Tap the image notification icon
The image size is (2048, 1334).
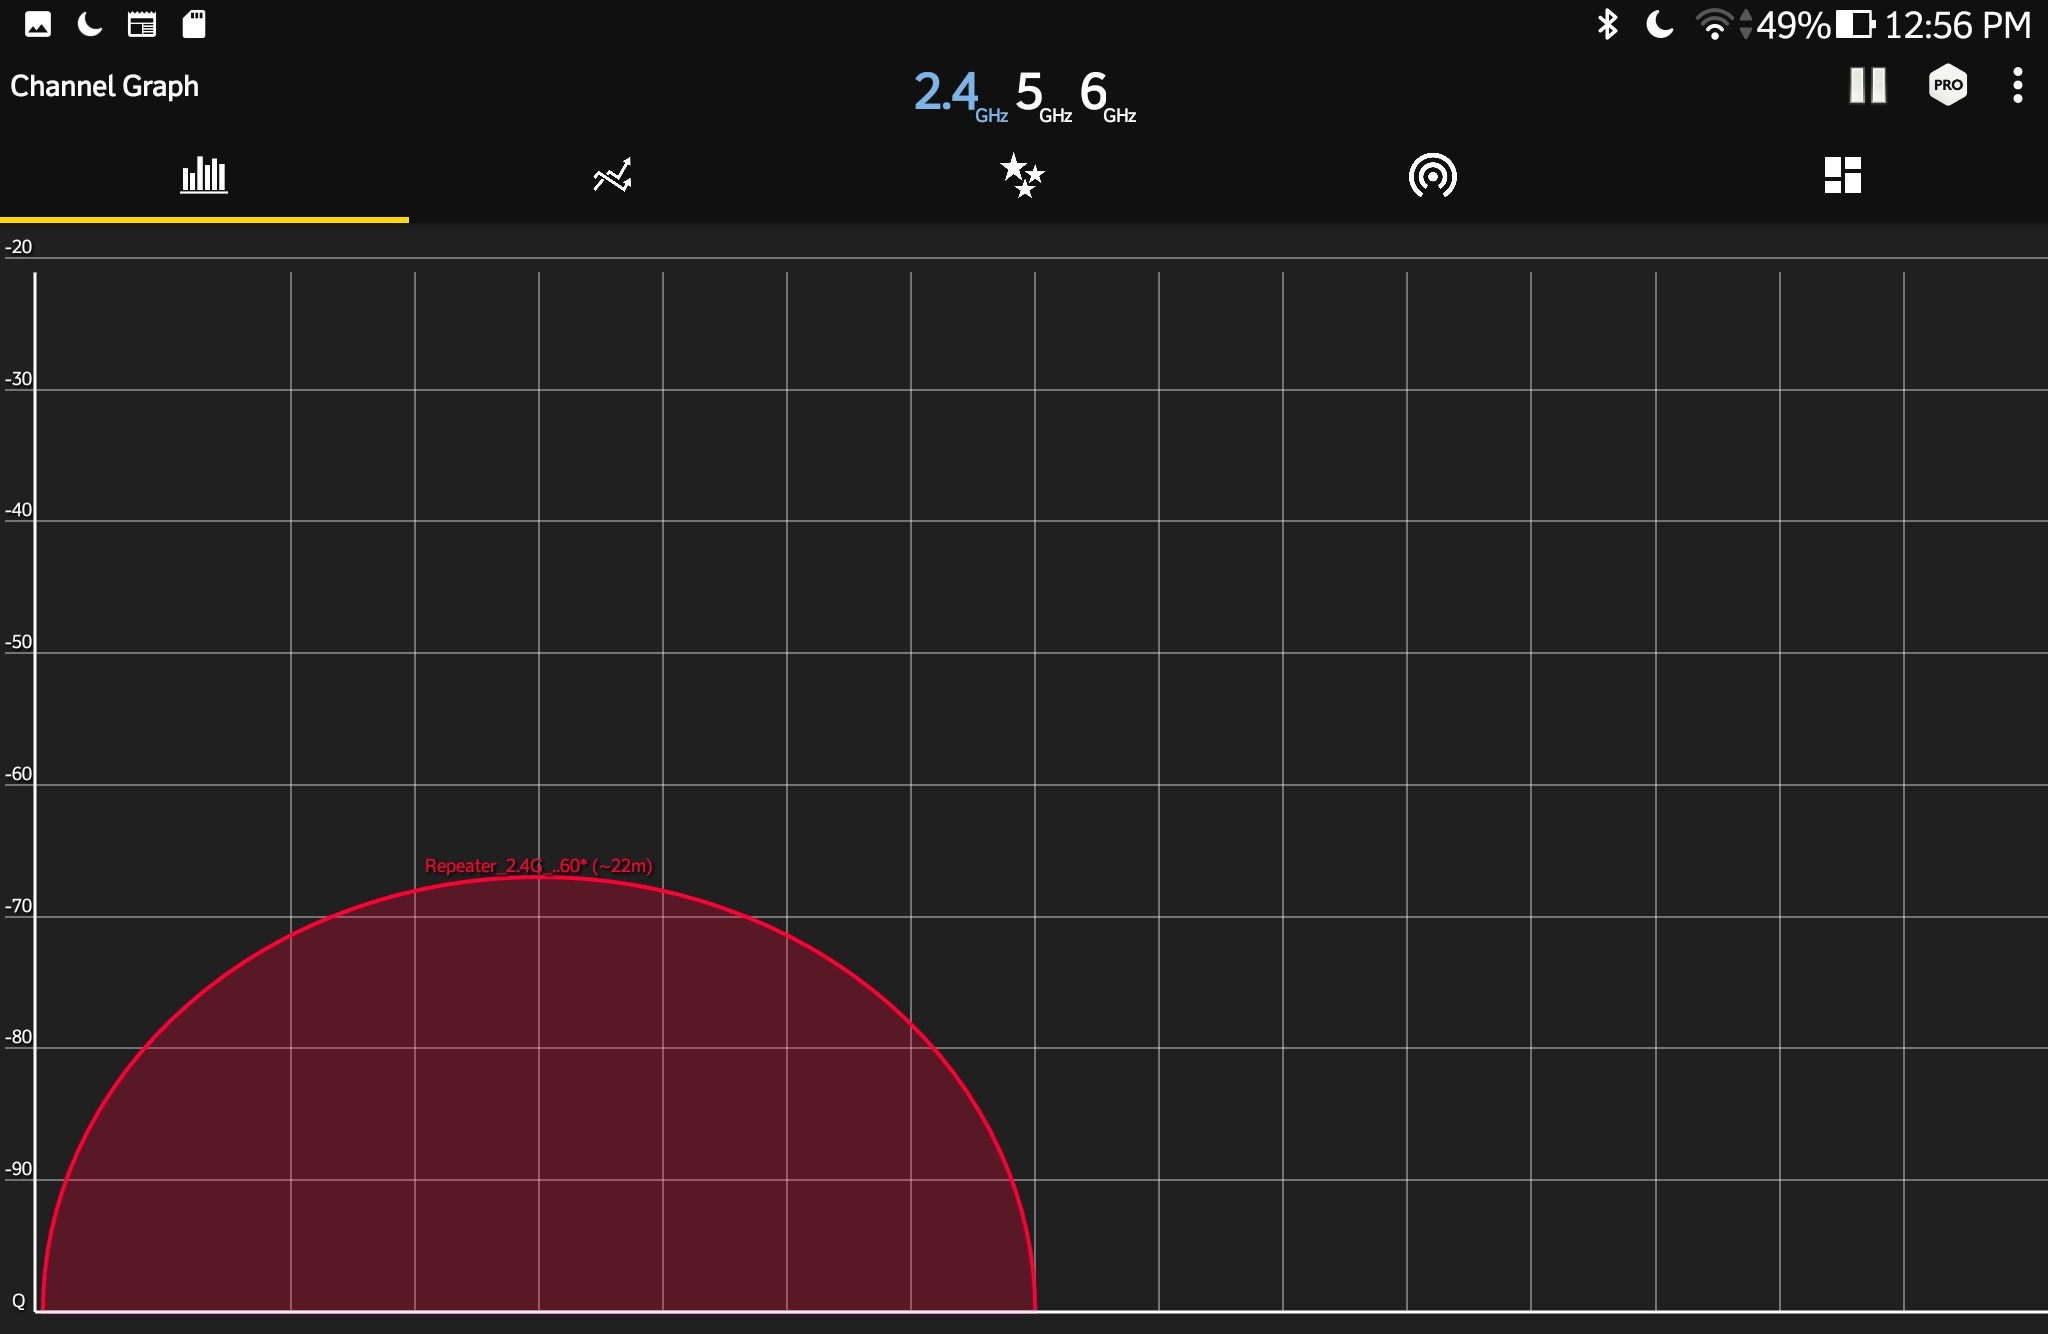[38, 24]
